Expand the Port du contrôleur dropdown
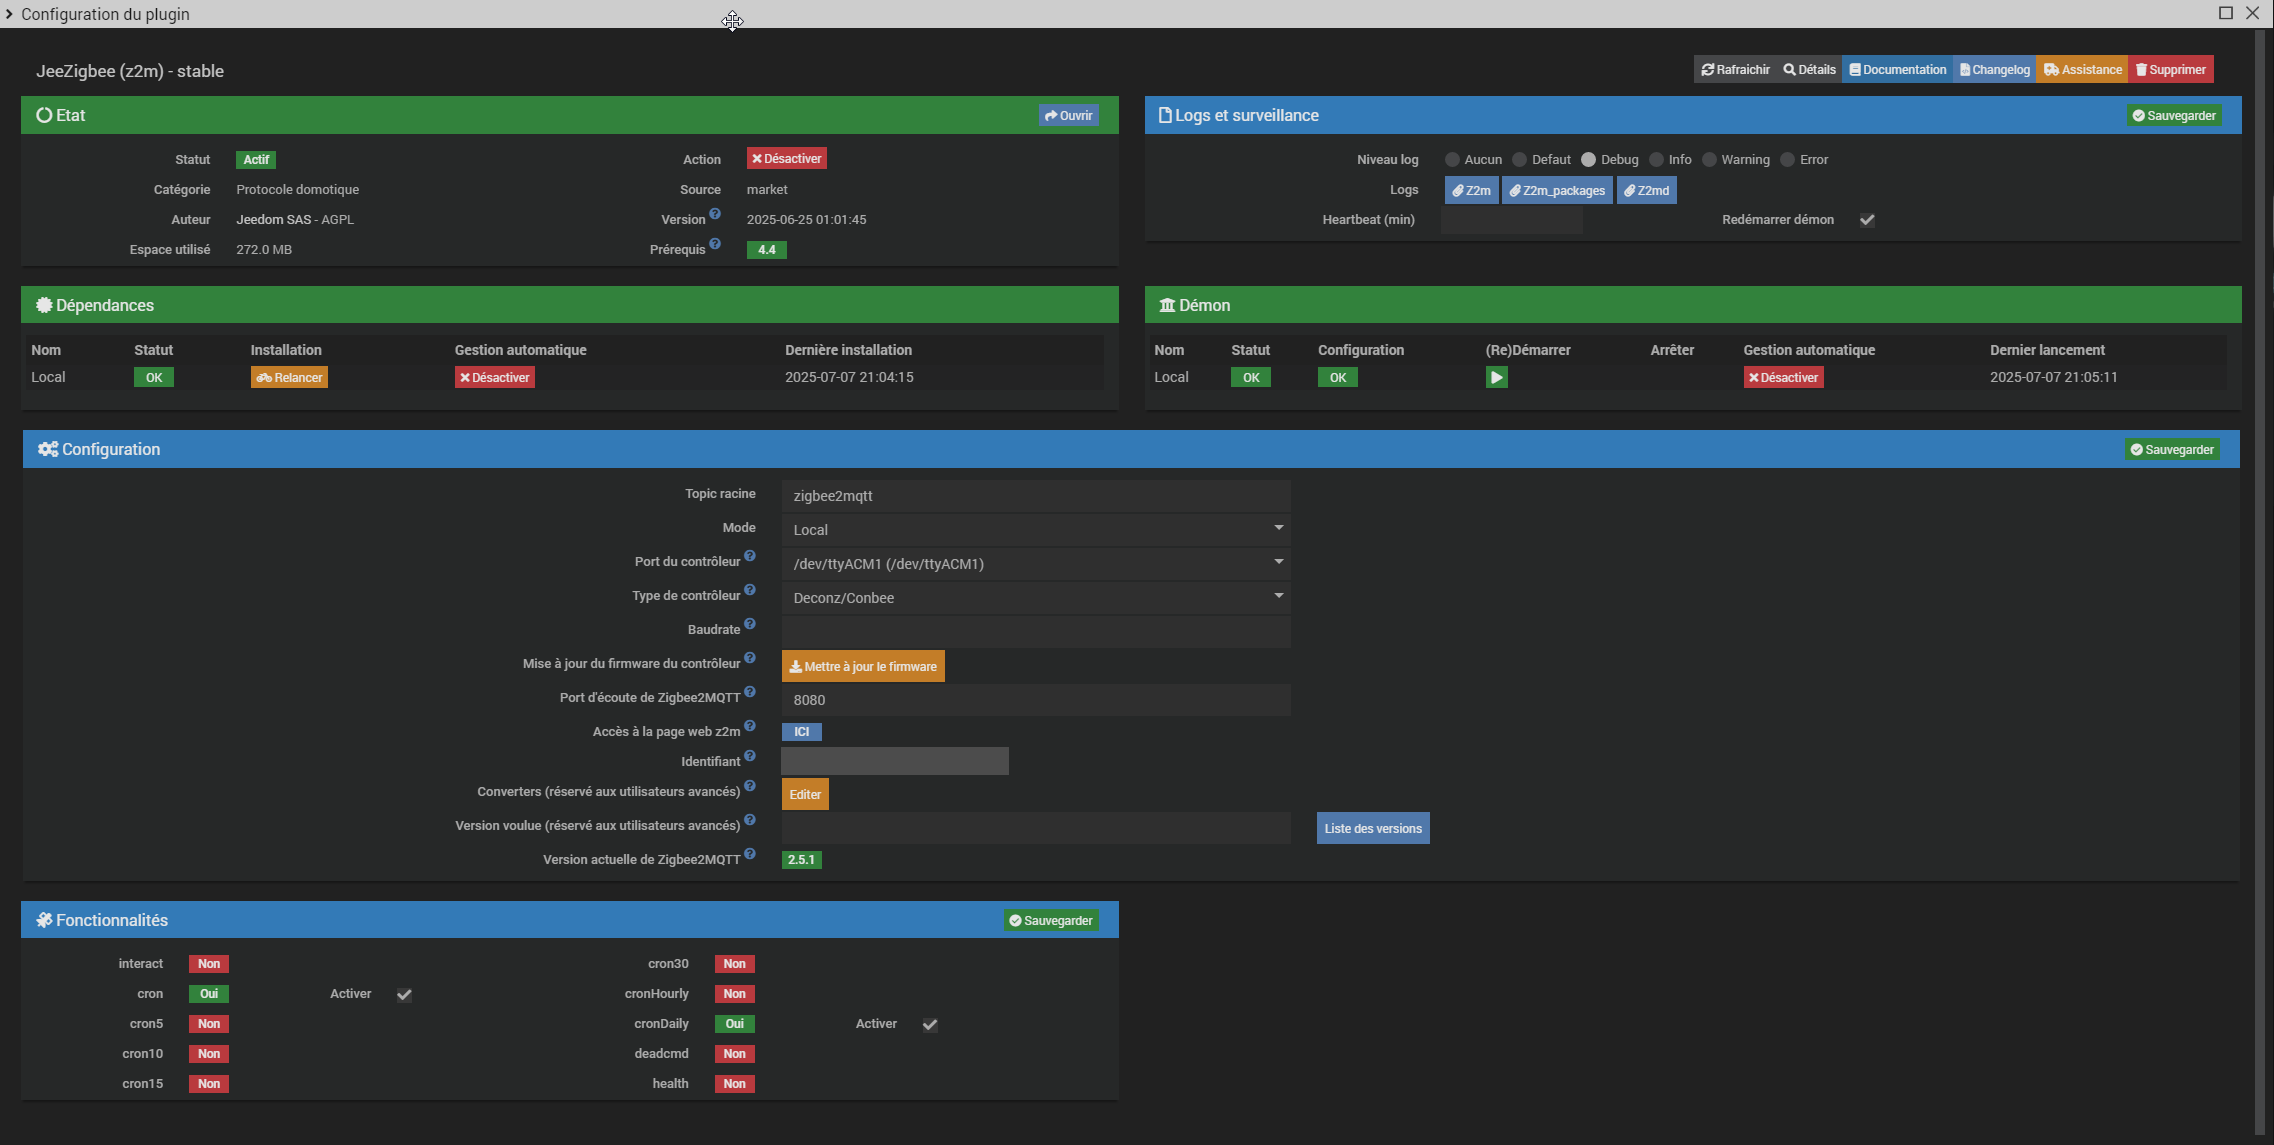The image size is (2274, 1145). coord(1036,563)
